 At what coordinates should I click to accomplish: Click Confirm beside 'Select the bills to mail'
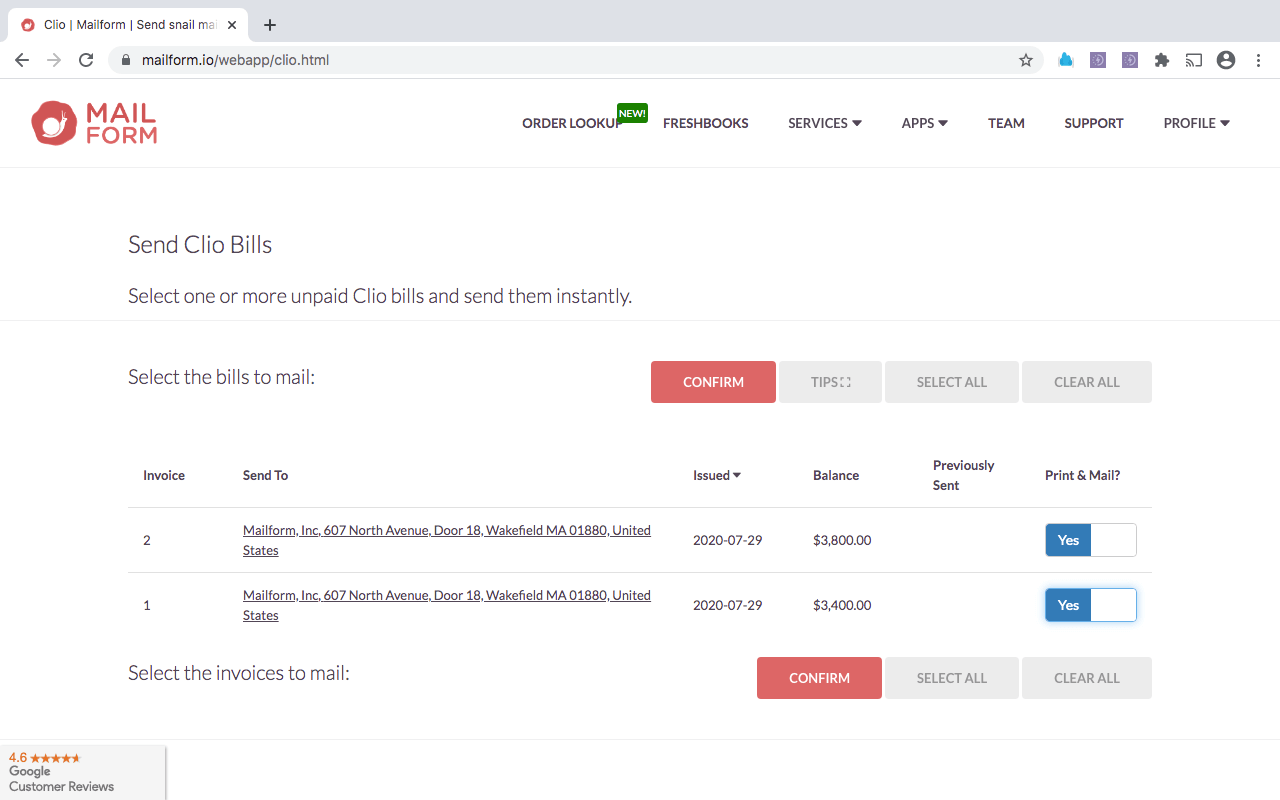(x=713, y=382)
